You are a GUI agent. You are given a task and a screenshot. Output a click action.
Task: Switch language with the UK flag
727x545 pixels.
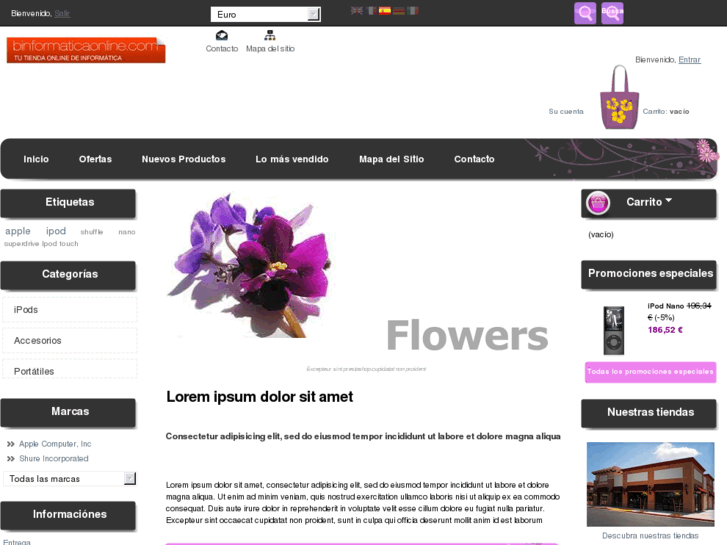(x=357, y=11)
